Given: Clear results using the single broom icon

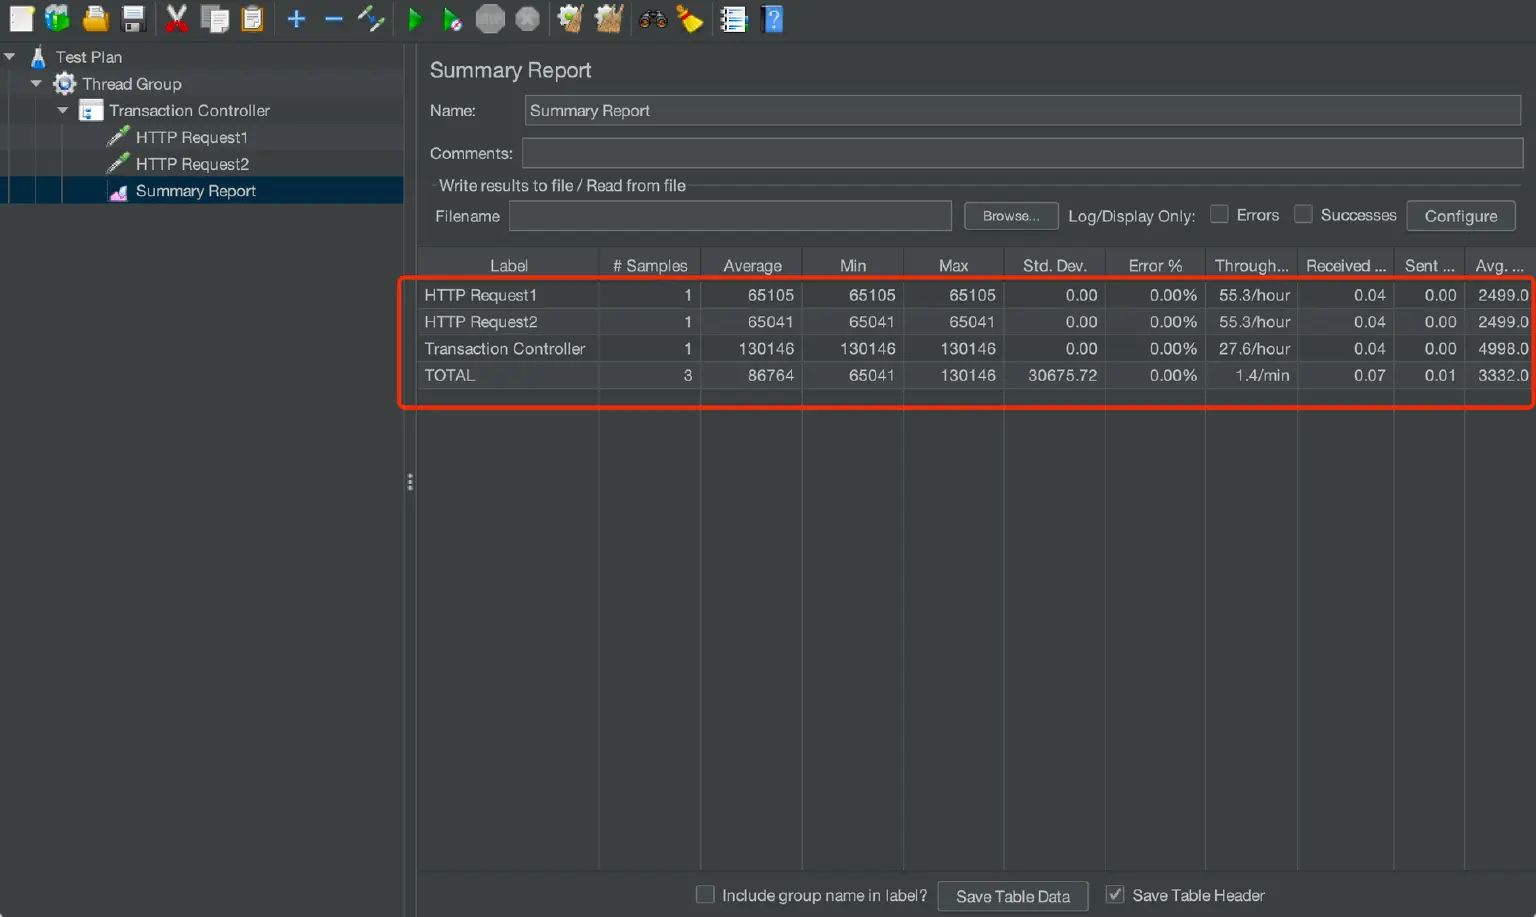Looking at the screenshot, I should (x=570, y=19).
